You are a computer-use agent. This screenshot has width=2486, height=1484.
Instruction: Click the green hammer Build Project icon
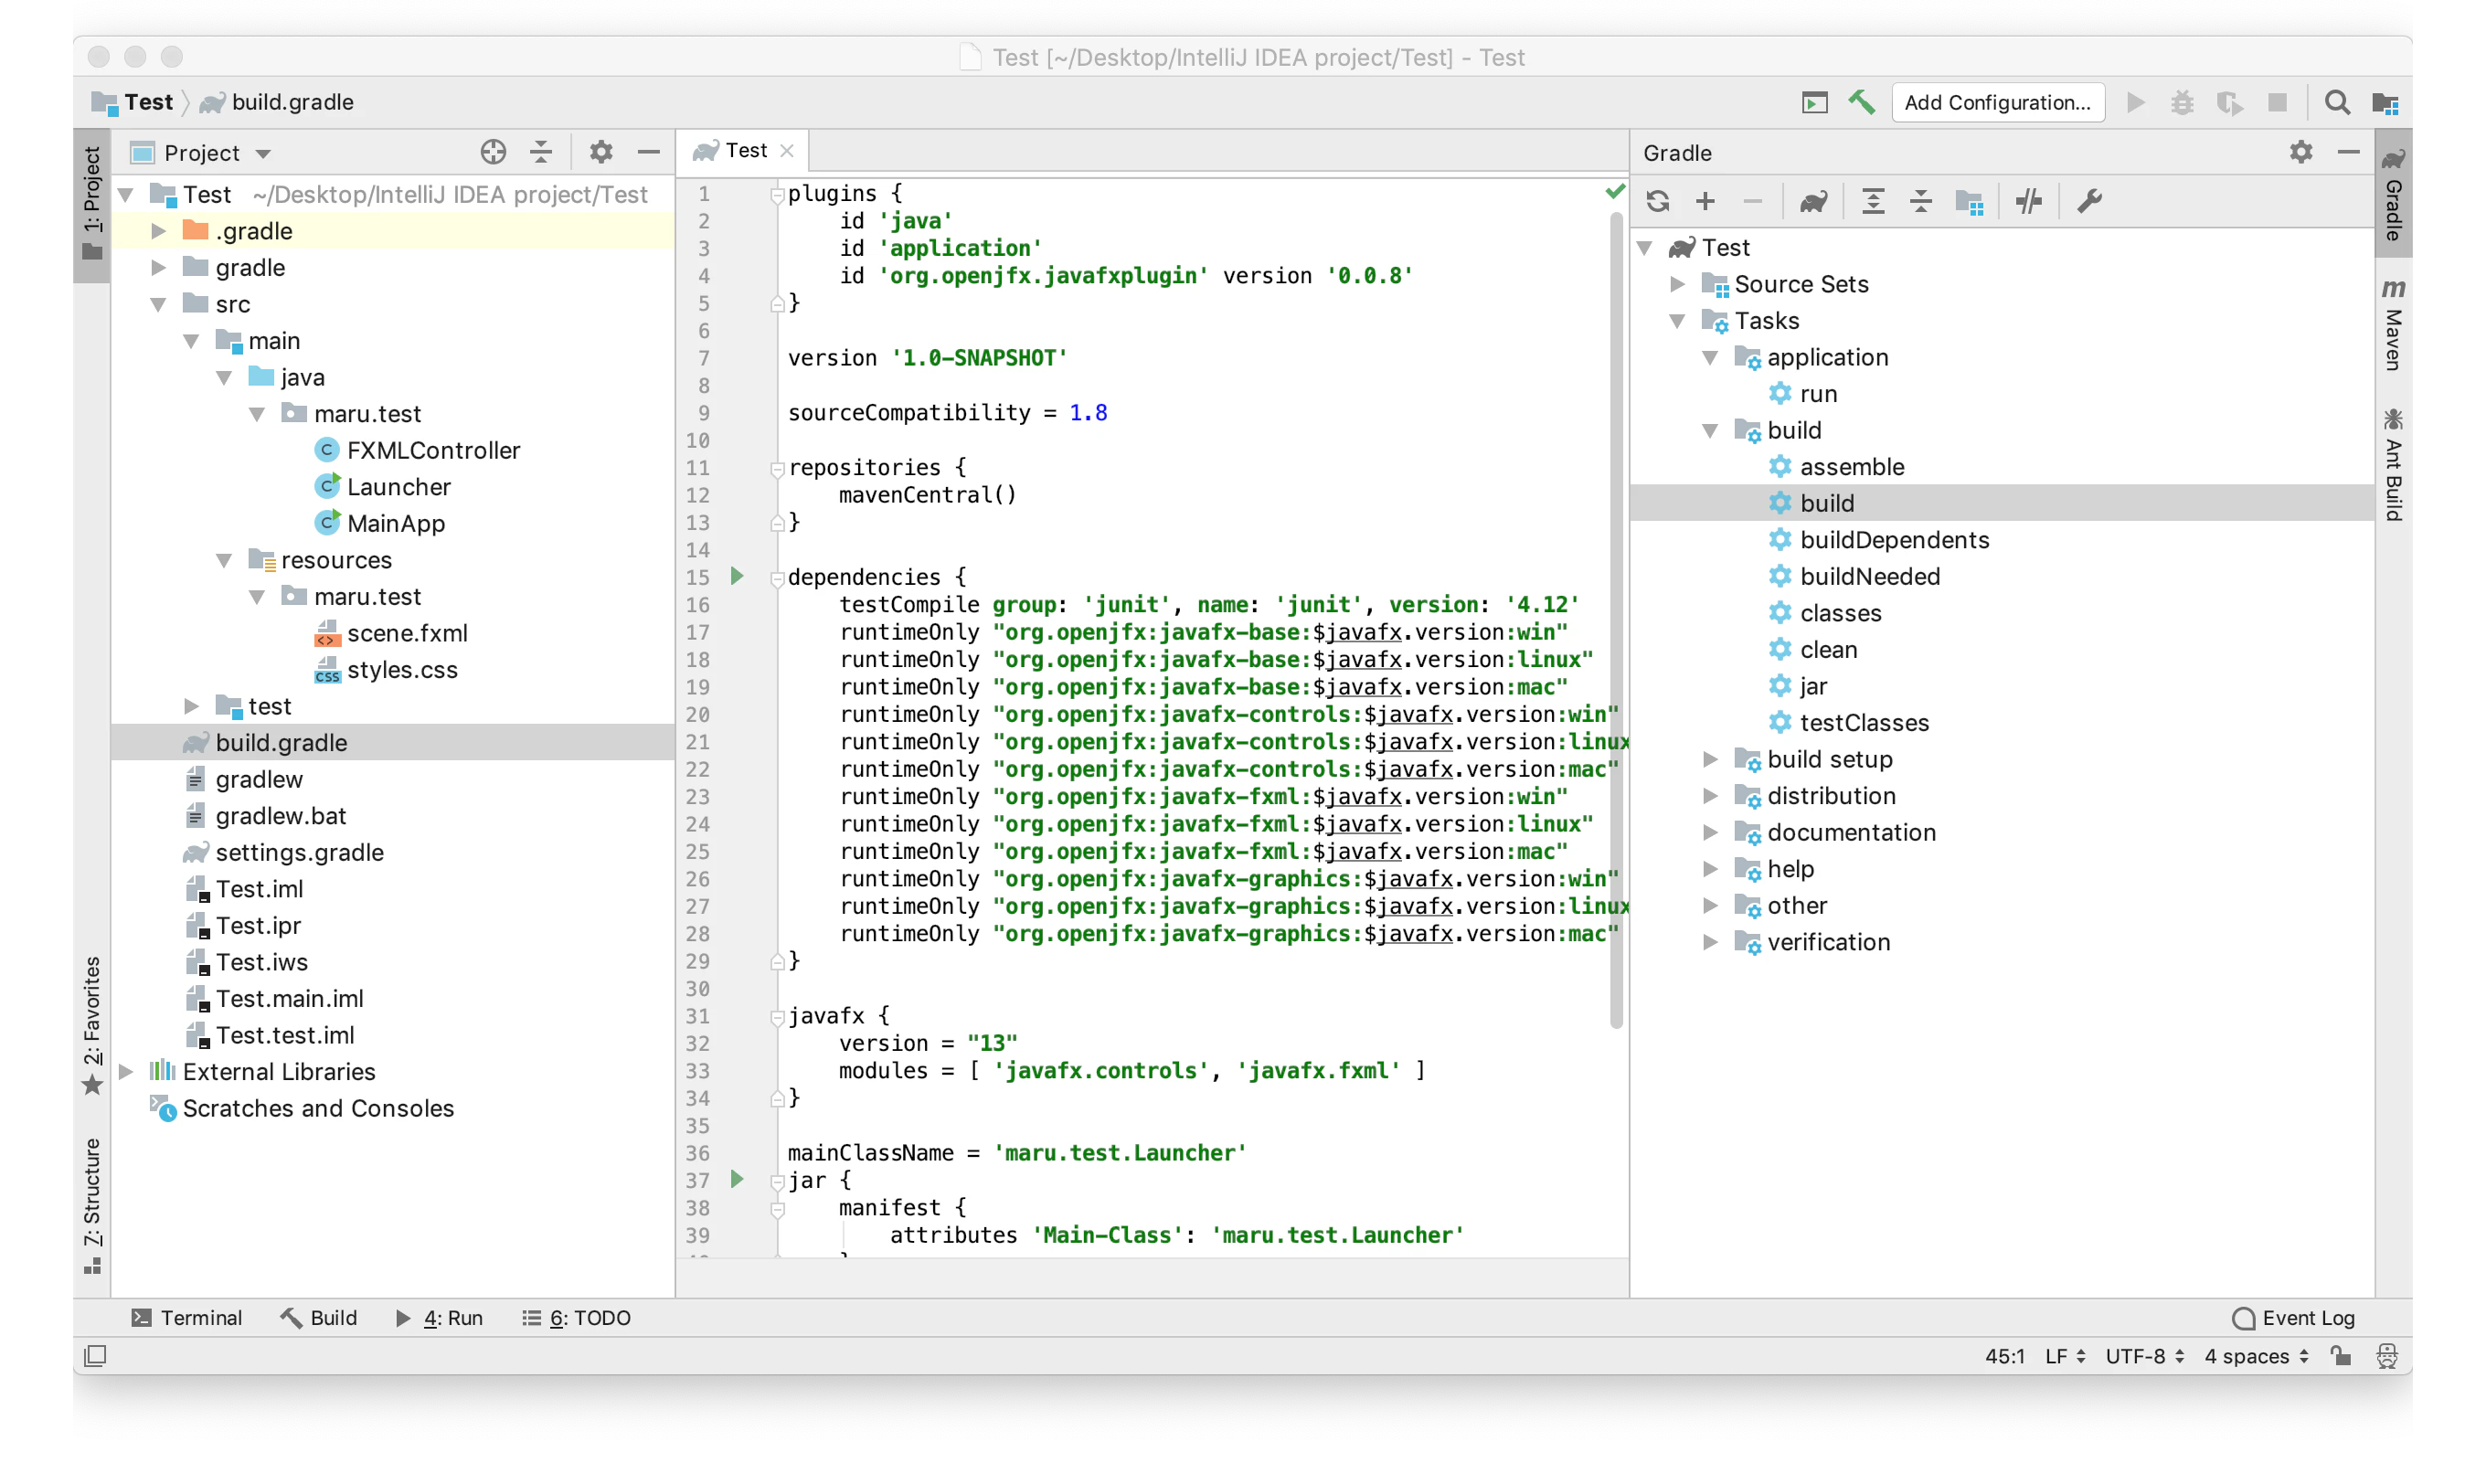1861,102
